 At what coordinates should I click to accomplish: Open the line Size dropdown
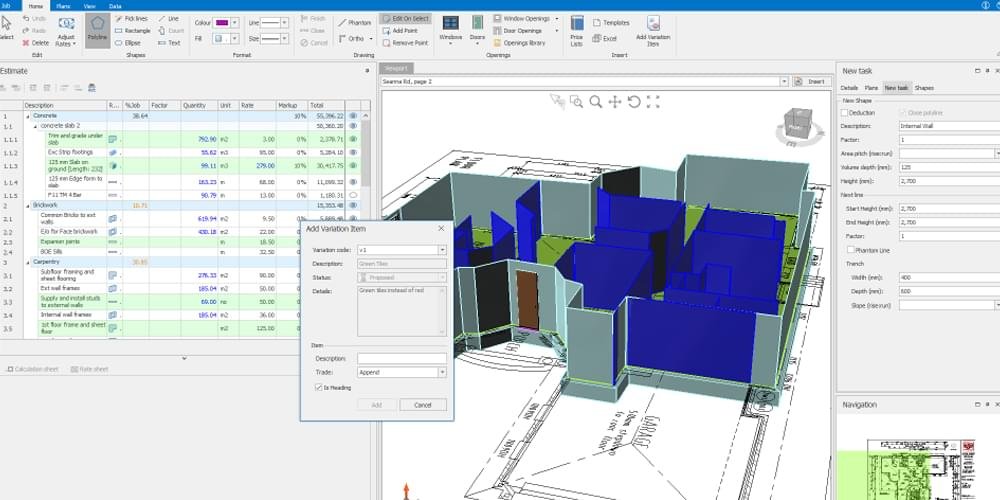(x=284, y=39)
